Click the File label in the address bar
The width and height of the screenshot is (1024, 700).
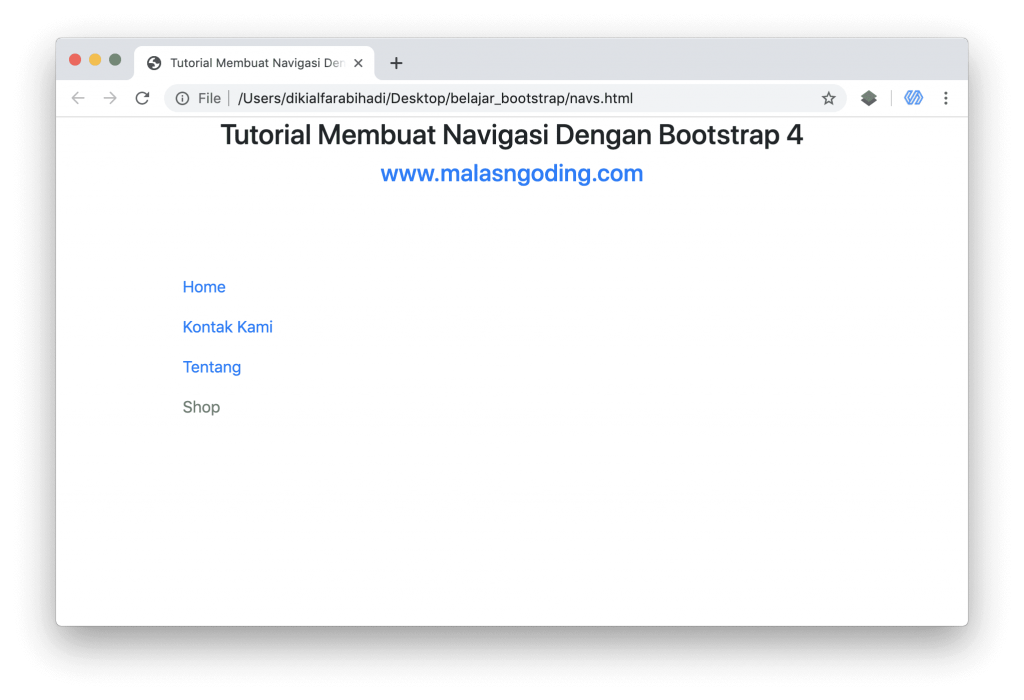click(209, 98)
